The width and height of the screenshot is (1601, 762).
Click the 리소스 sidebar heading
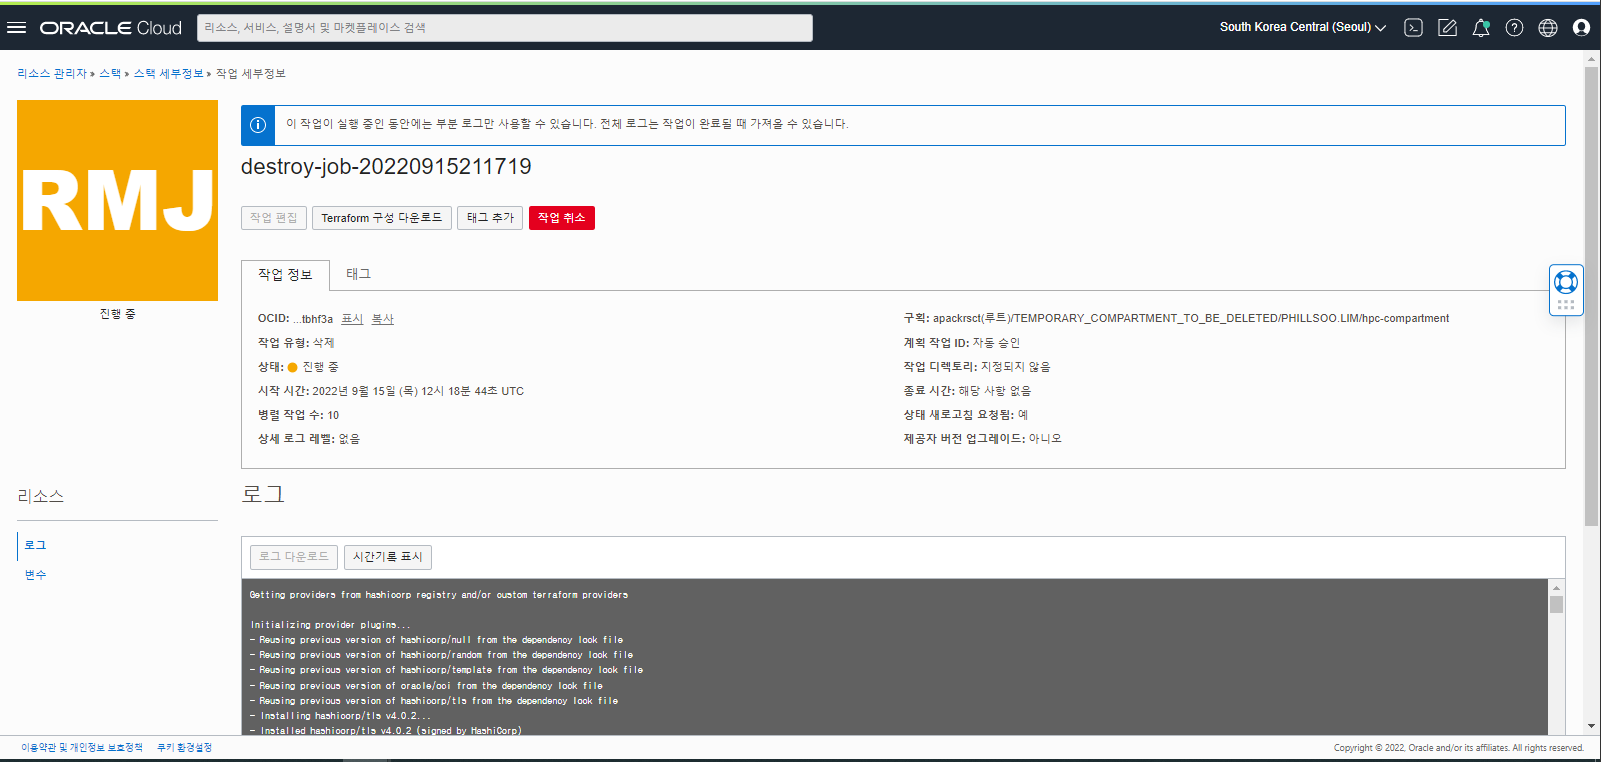(x=41, y=496)
